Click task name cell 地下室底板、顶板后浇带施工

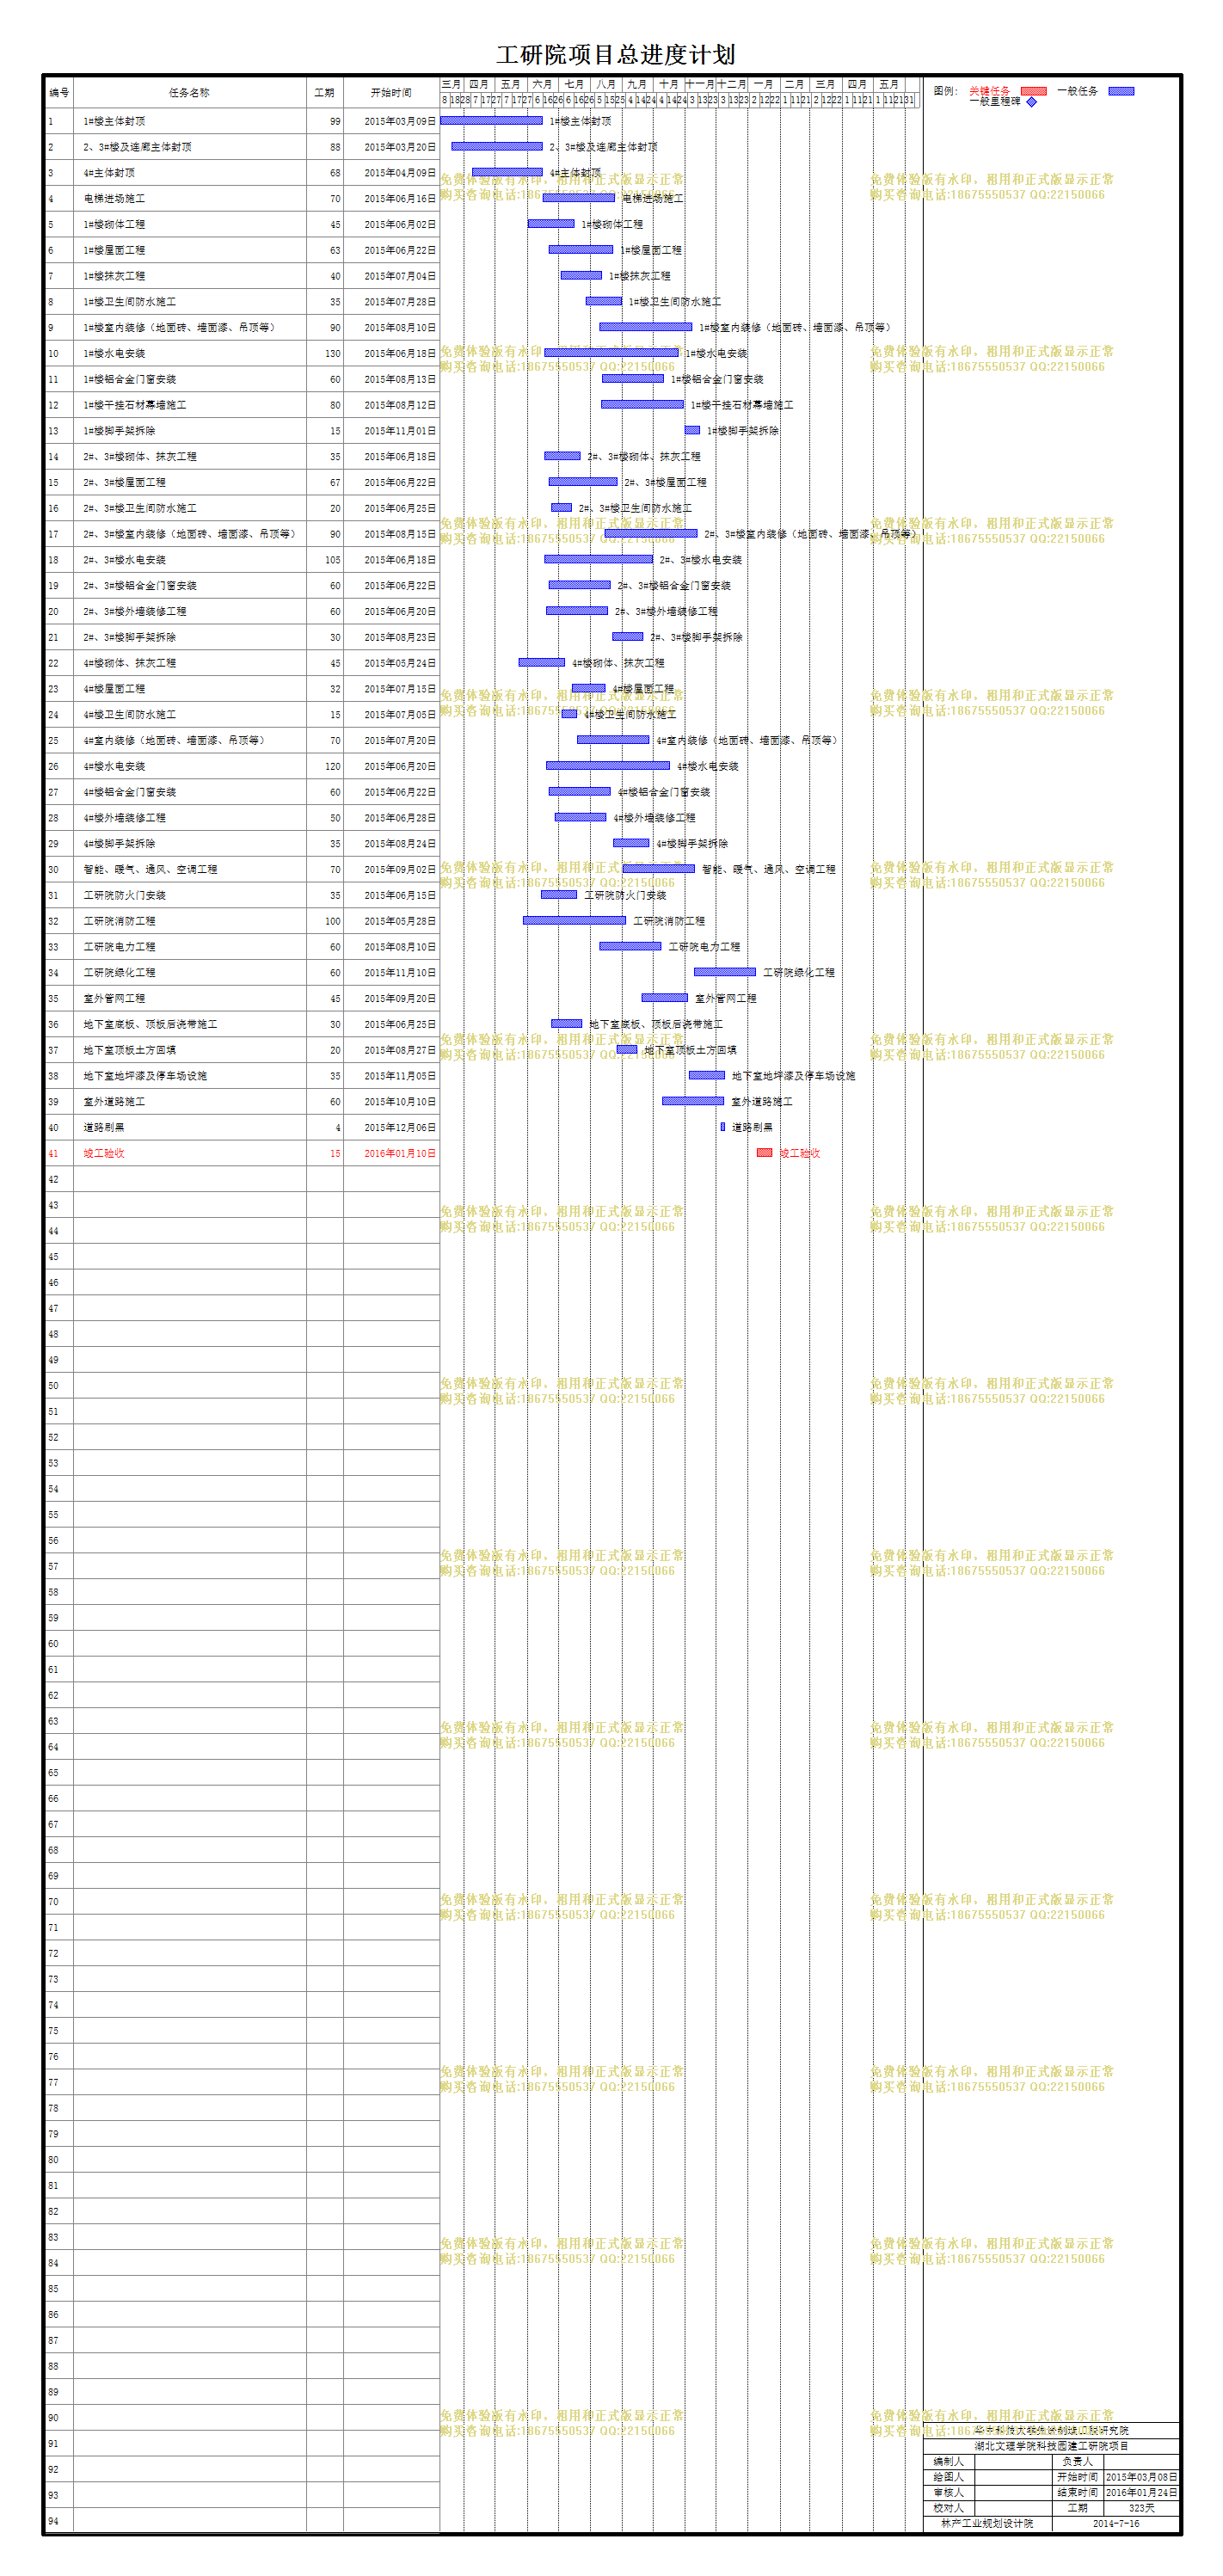click(x=189, y=1025)
